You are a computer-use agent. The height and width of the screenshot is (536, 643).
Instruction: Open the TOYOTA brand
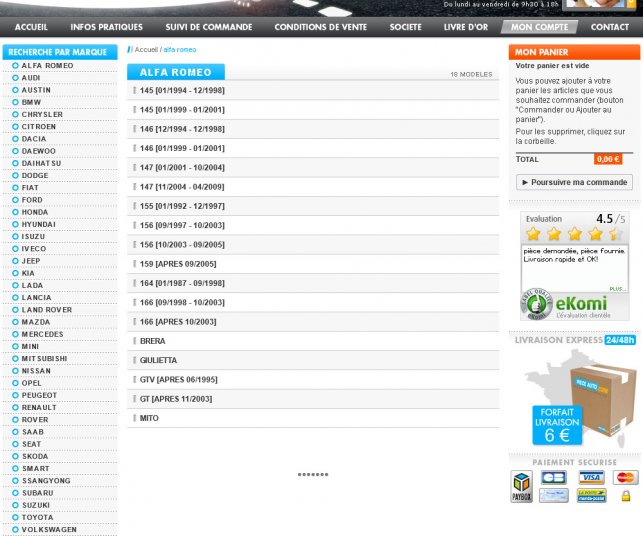37,518
